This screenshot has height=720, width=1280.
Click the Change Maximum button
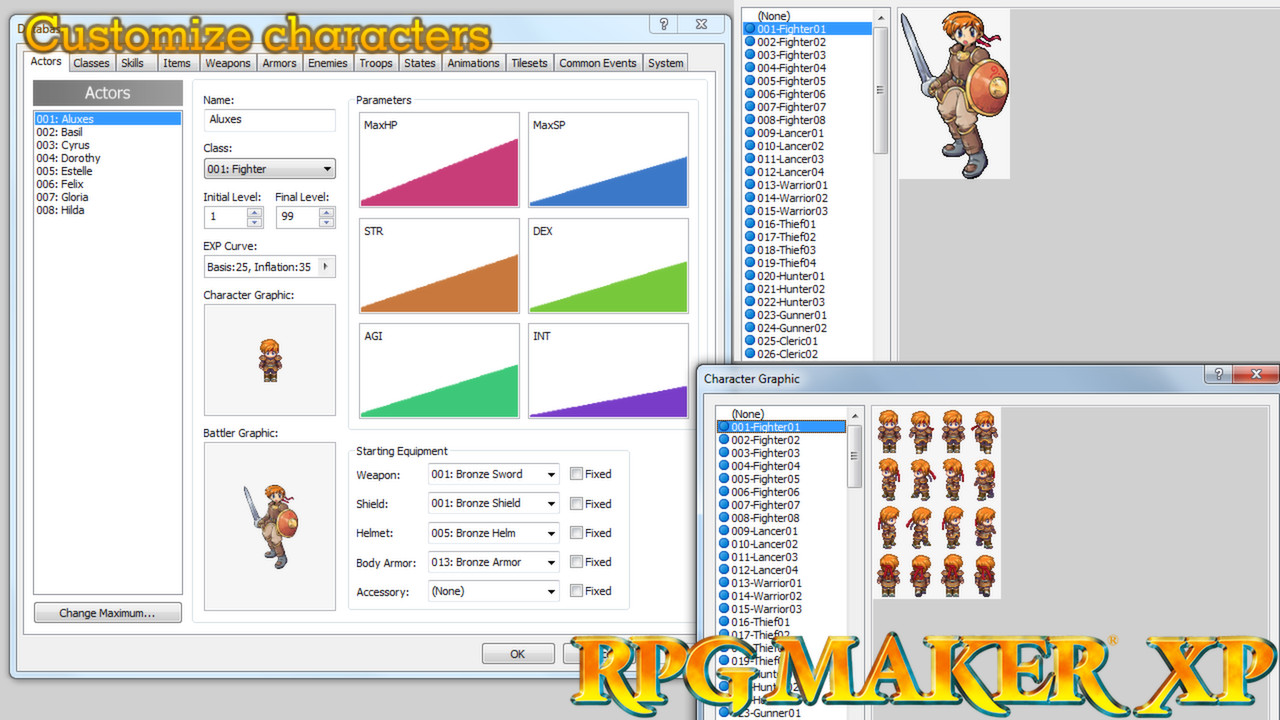click(107, 612)
